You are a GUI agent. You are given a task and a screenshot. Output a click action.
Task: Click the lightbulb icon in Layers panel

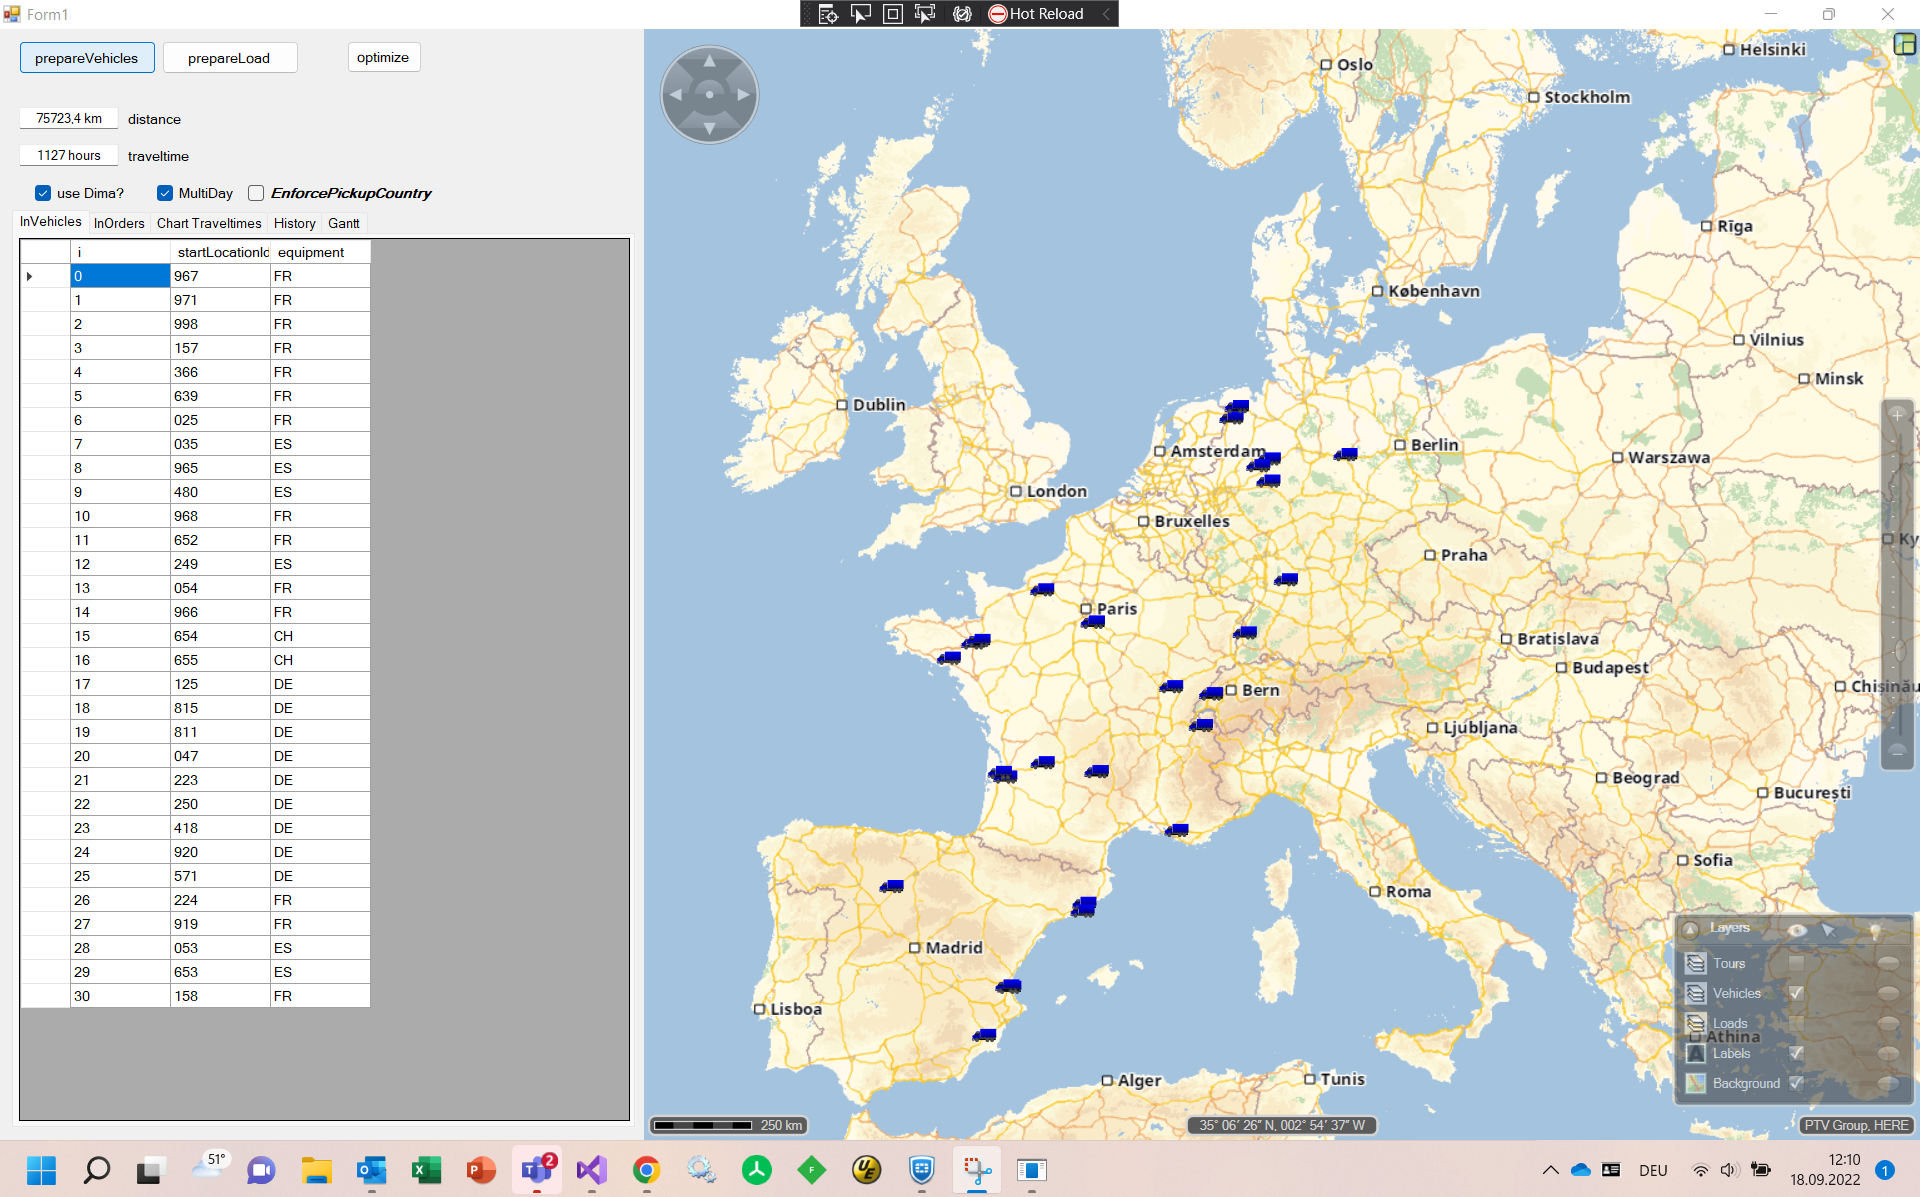pos(1875,930)
